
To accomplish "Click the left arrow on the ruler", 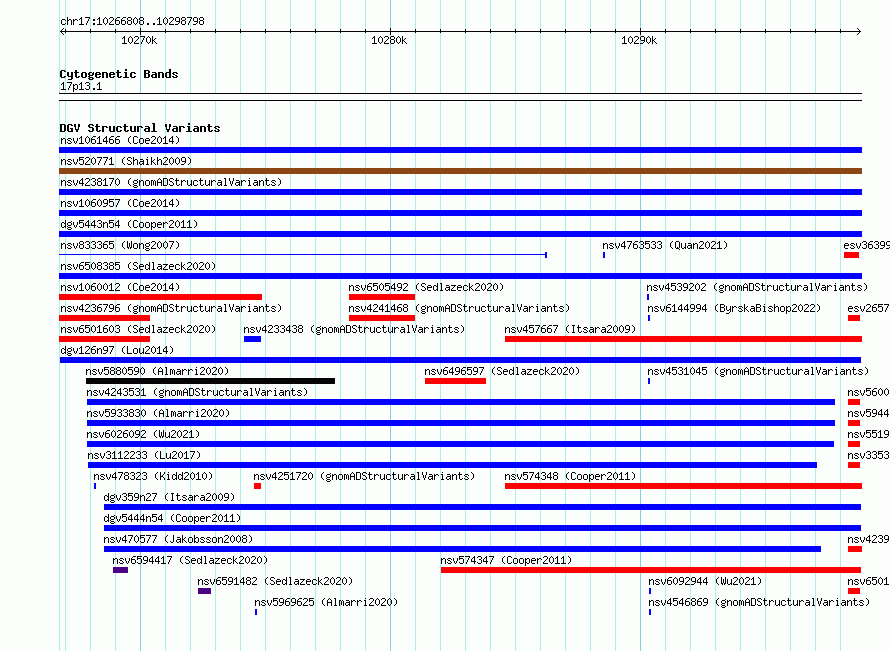I will coord(62,32).
